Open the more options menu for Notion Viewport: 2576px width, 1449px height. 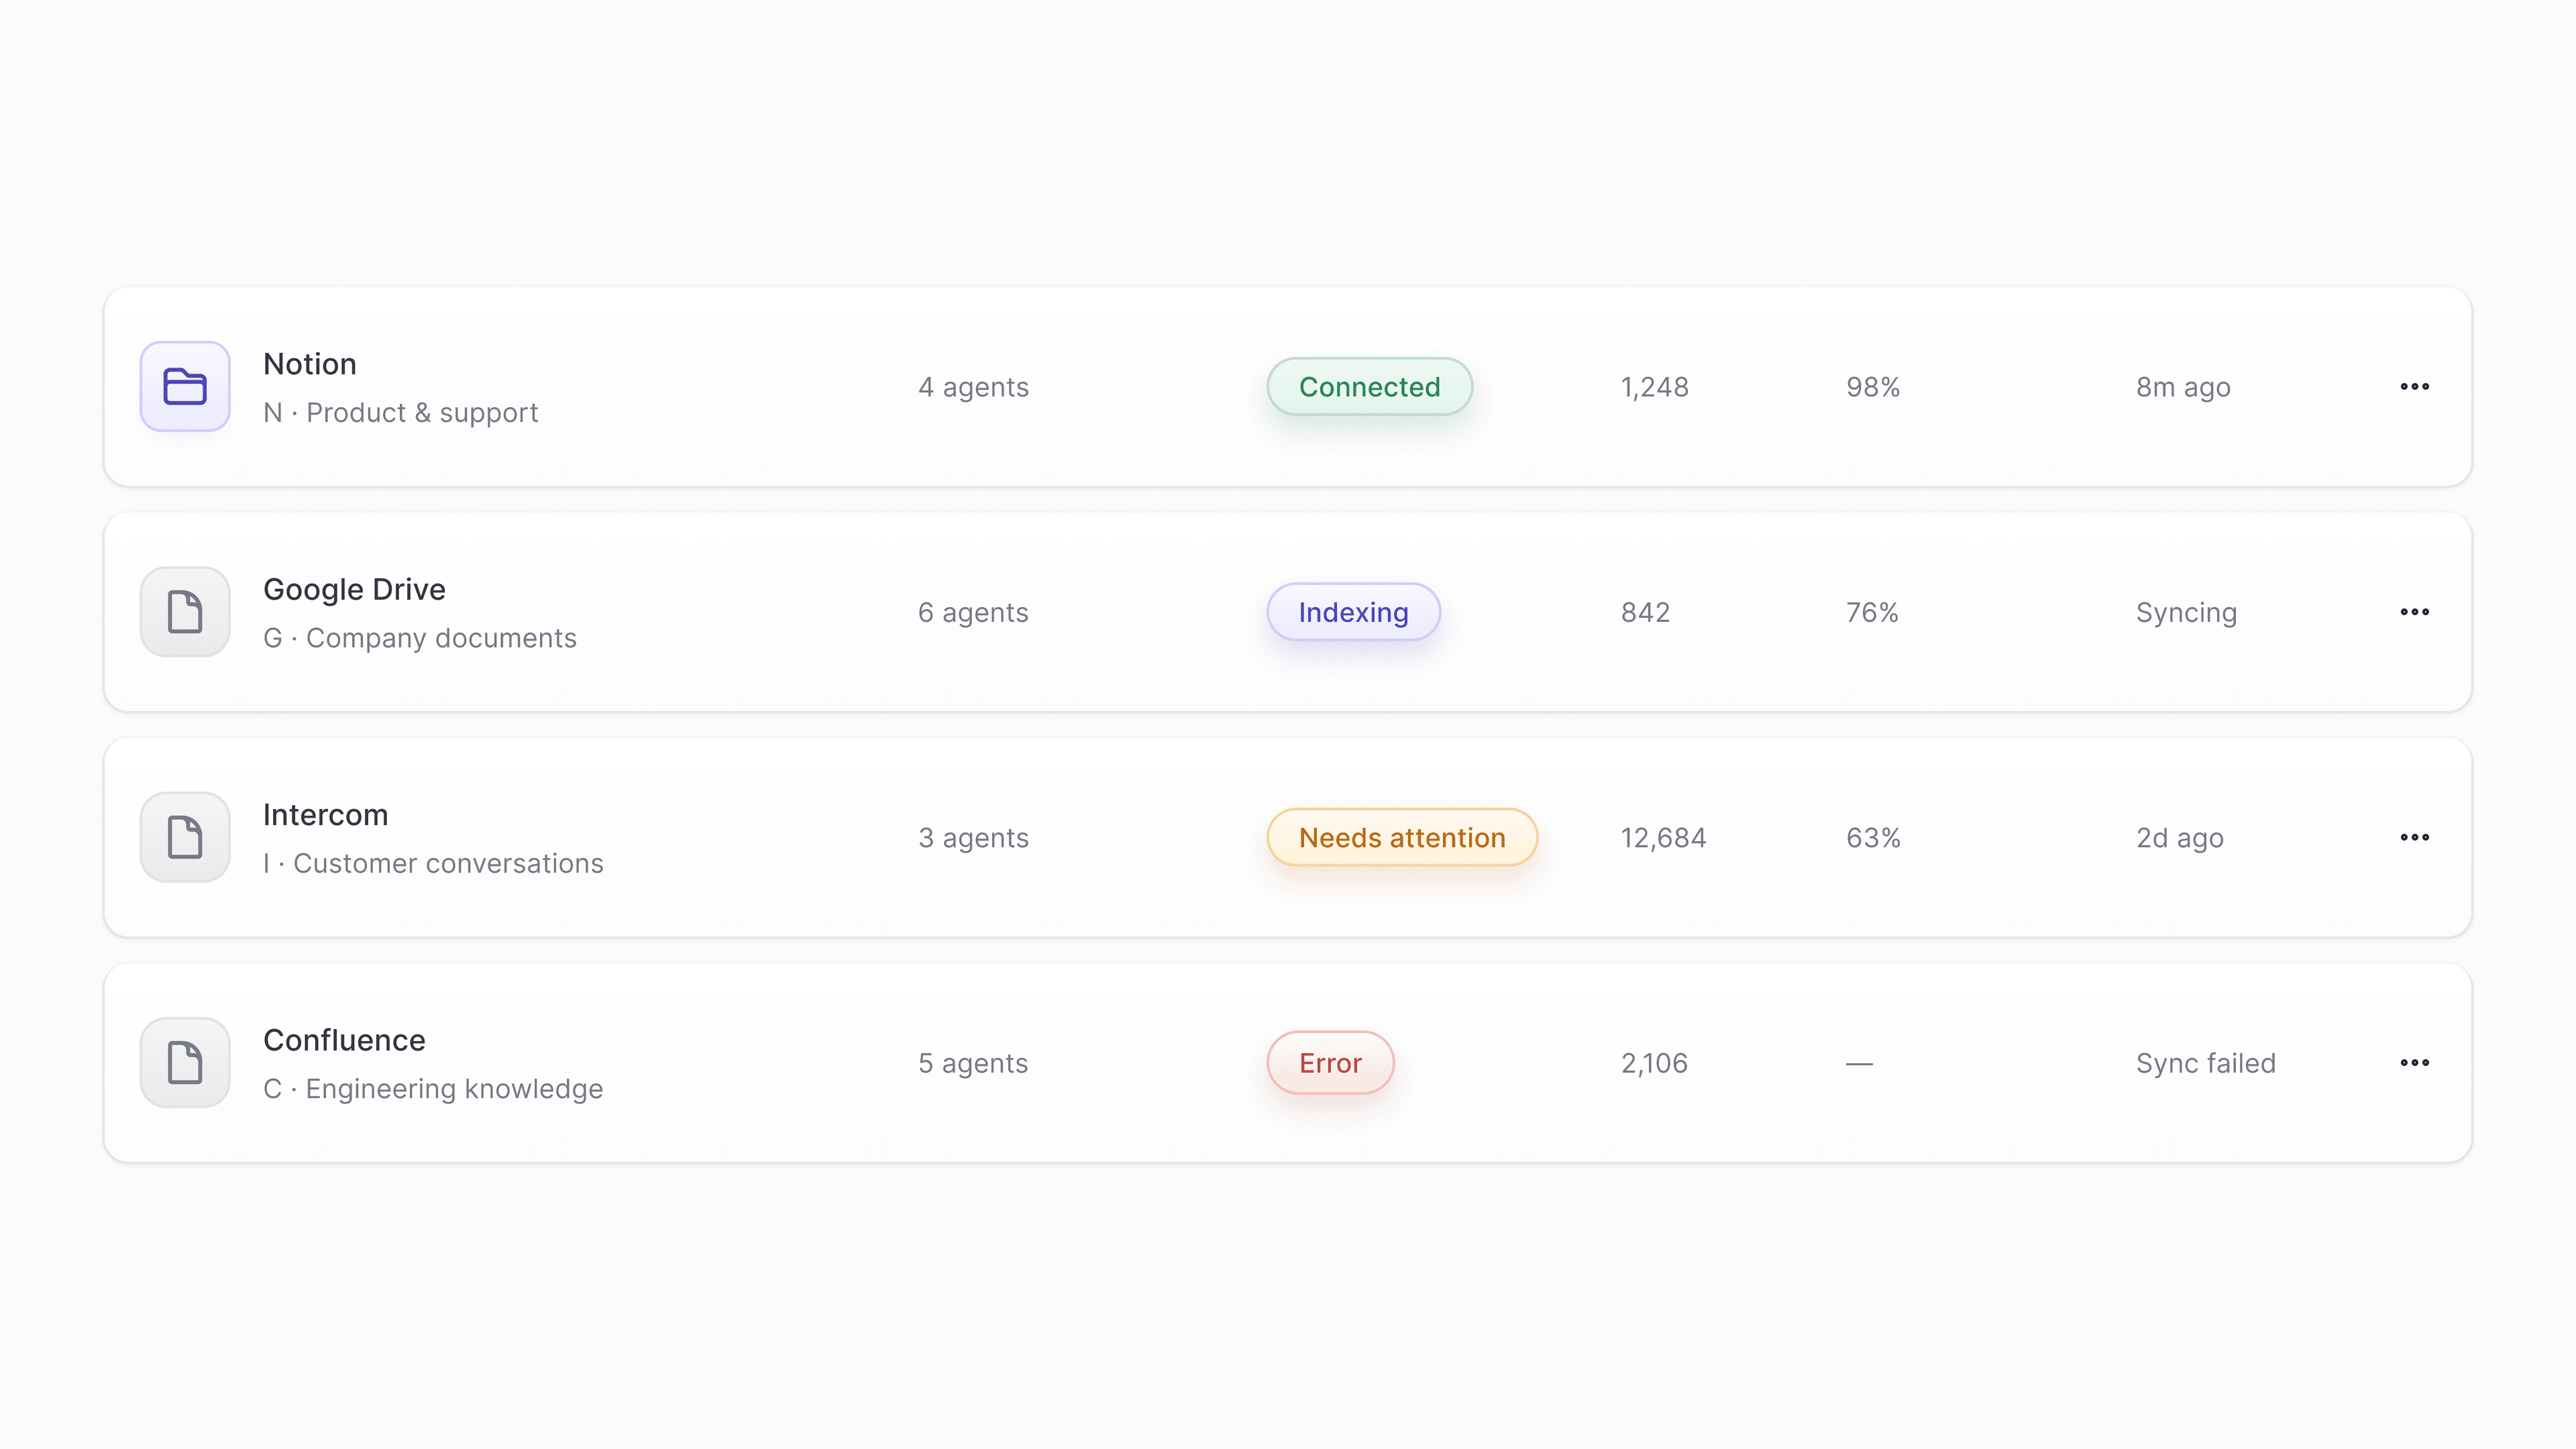[2414, 386]
